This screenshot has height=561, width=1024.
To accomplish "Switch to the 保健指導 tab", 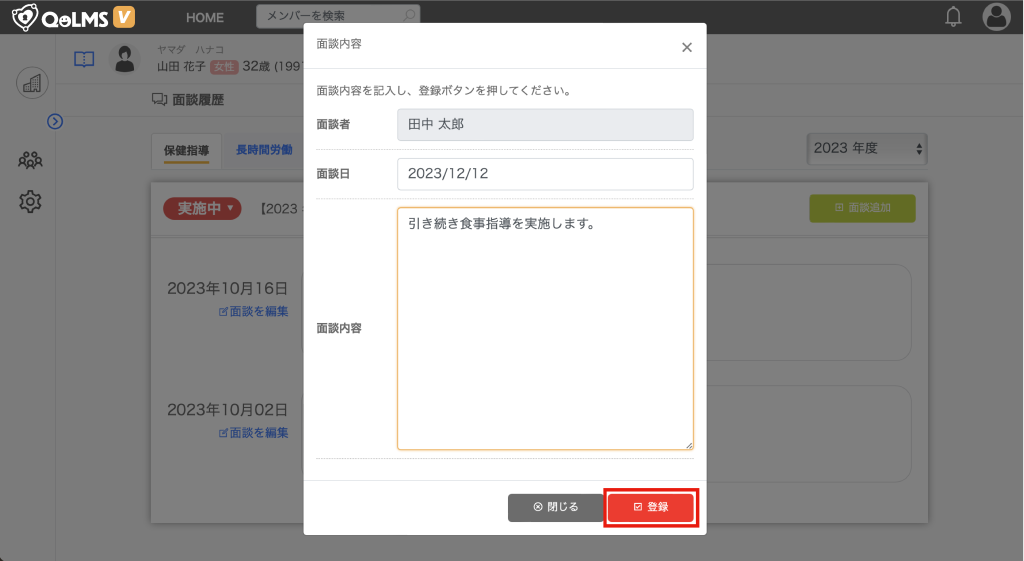I will [x=186, y=150].
